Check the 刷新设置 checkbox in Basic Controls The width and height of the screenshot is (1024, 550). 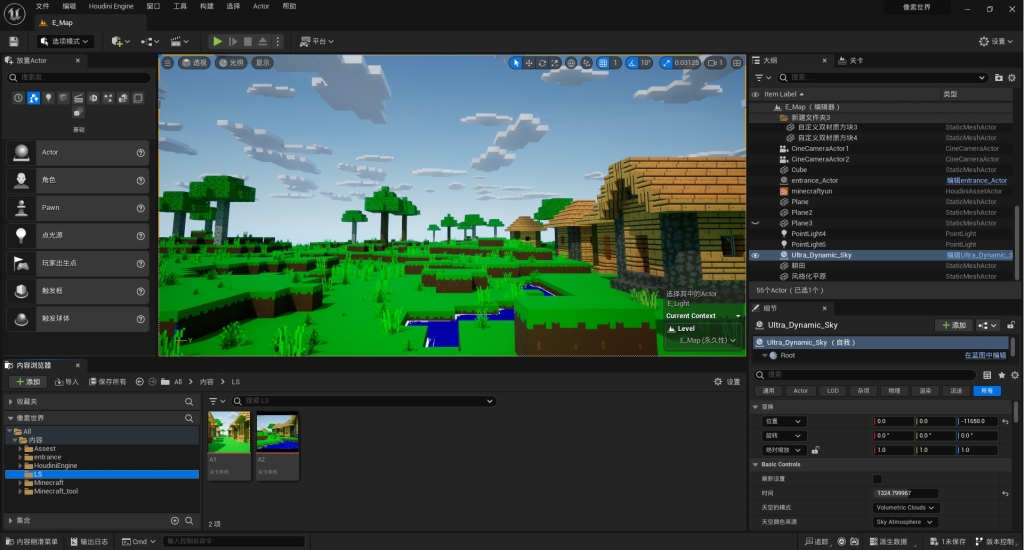pos(877,479)
